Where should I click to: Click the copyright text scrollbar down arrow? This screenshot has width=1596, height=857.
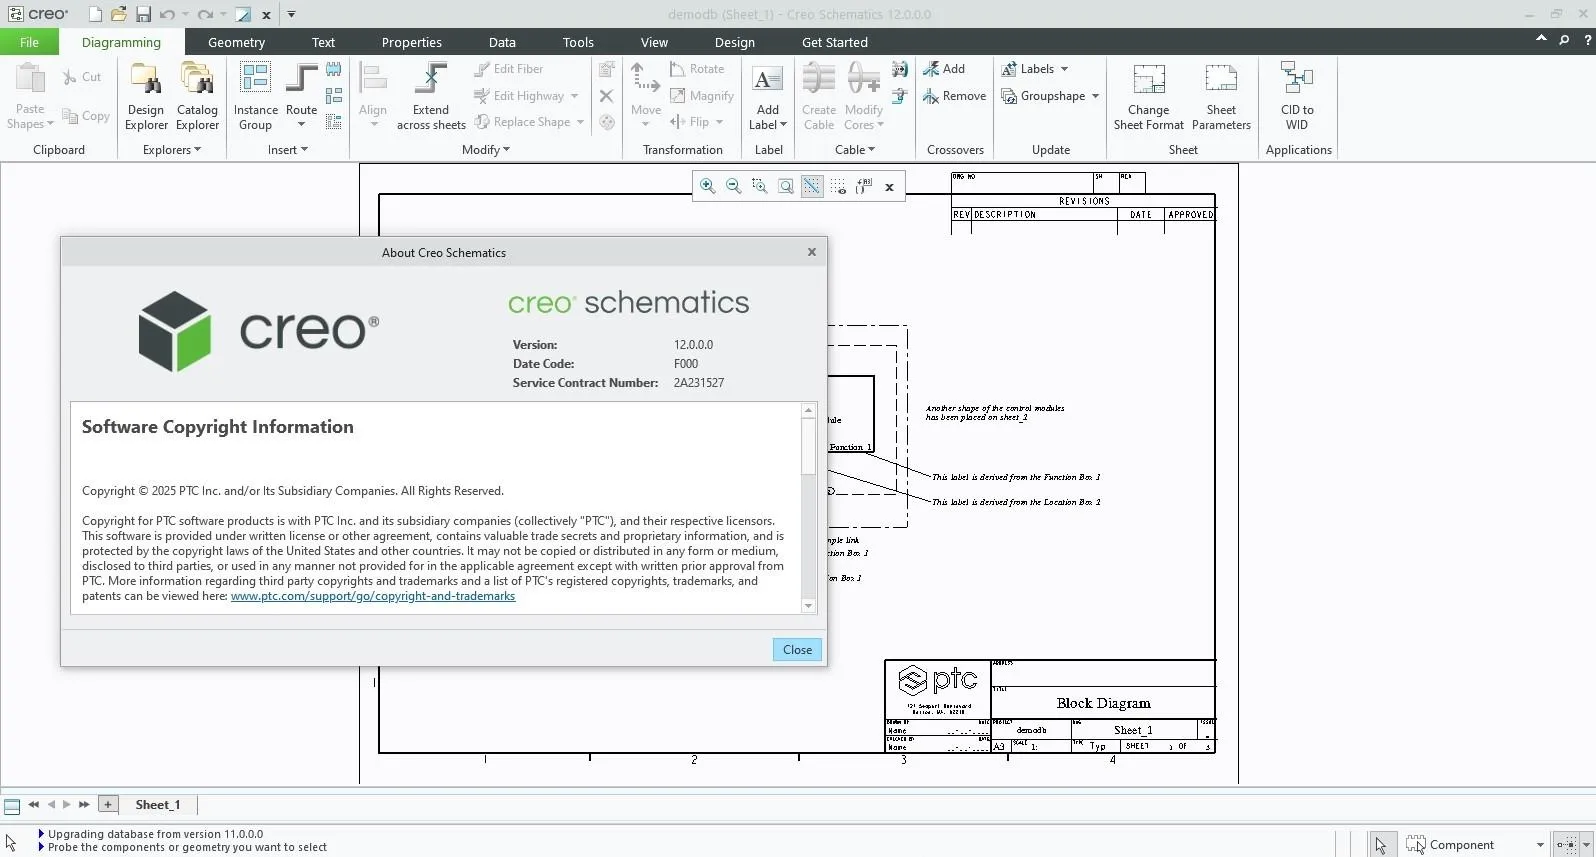pos(808,606)
